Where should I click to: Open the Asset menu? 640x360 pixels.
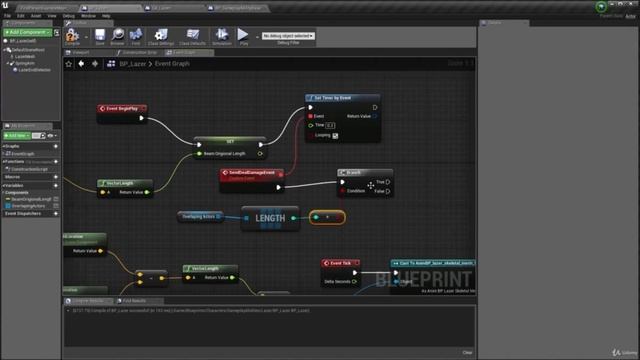coord(36,16)
